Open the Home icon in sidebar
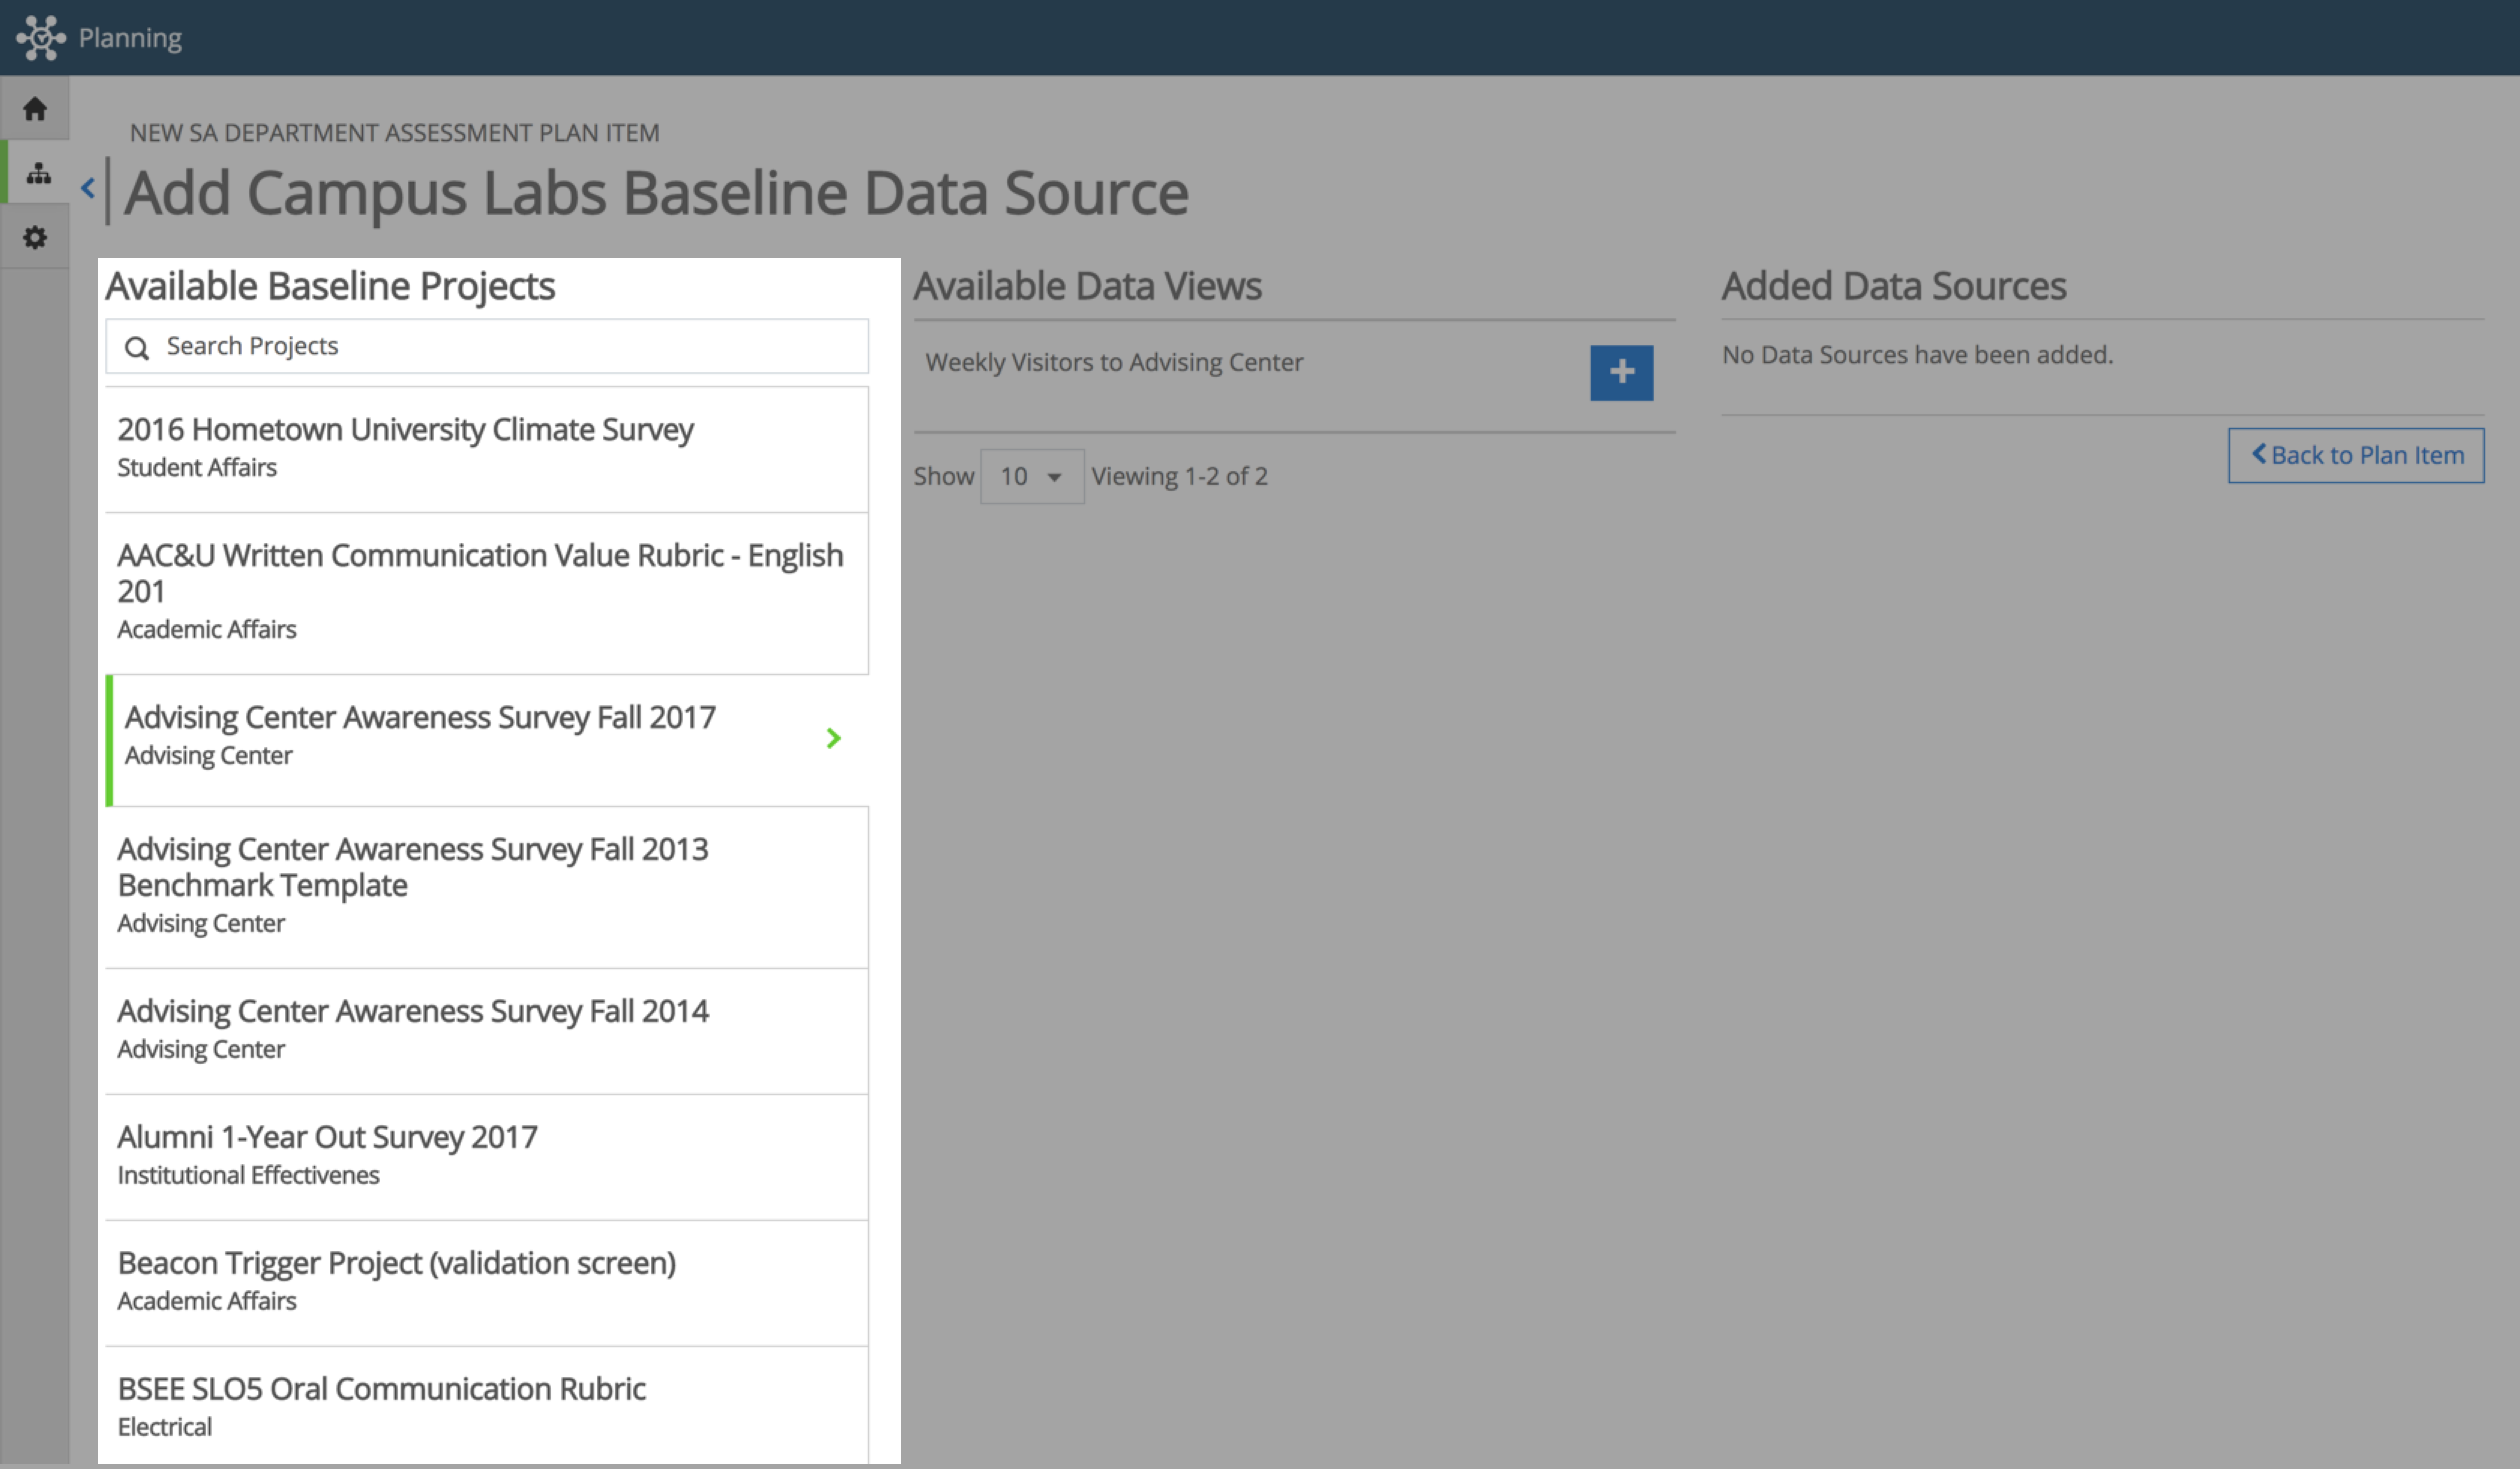Image resolution: width=2520 pixels, height=1469 pixels. tap(35, 108)
